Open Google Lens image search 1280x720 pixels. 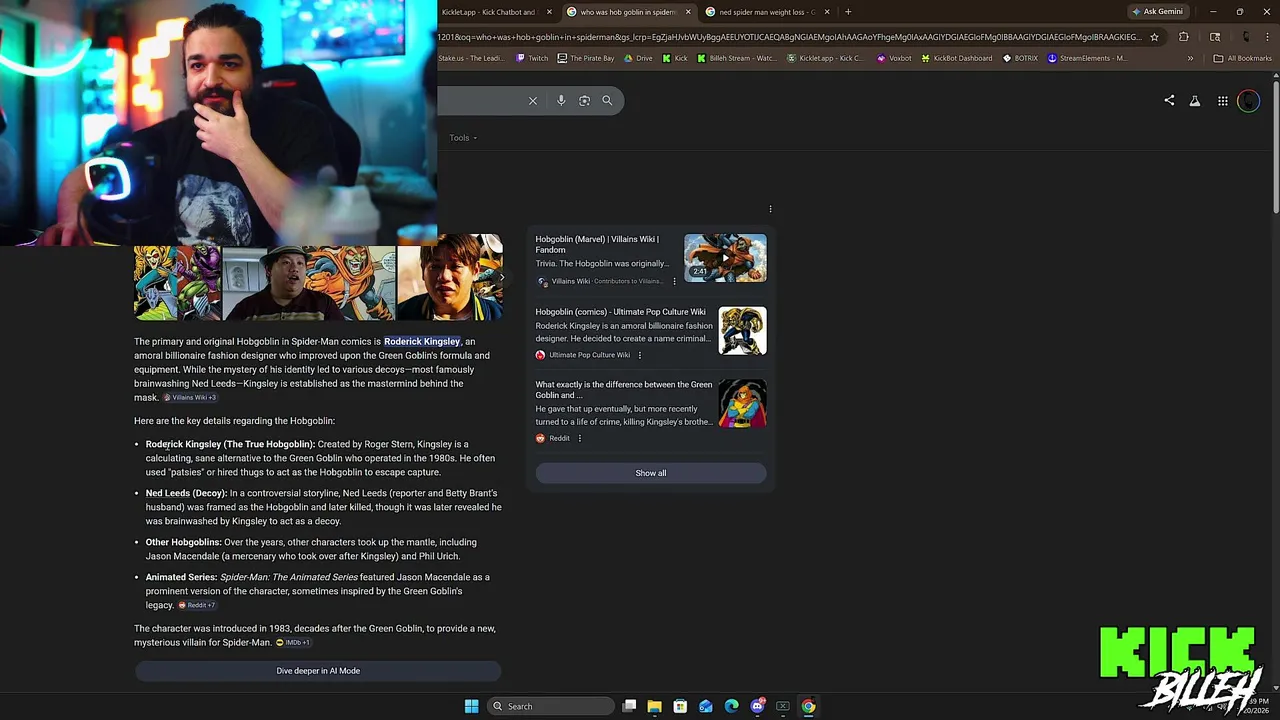(584, 101)
